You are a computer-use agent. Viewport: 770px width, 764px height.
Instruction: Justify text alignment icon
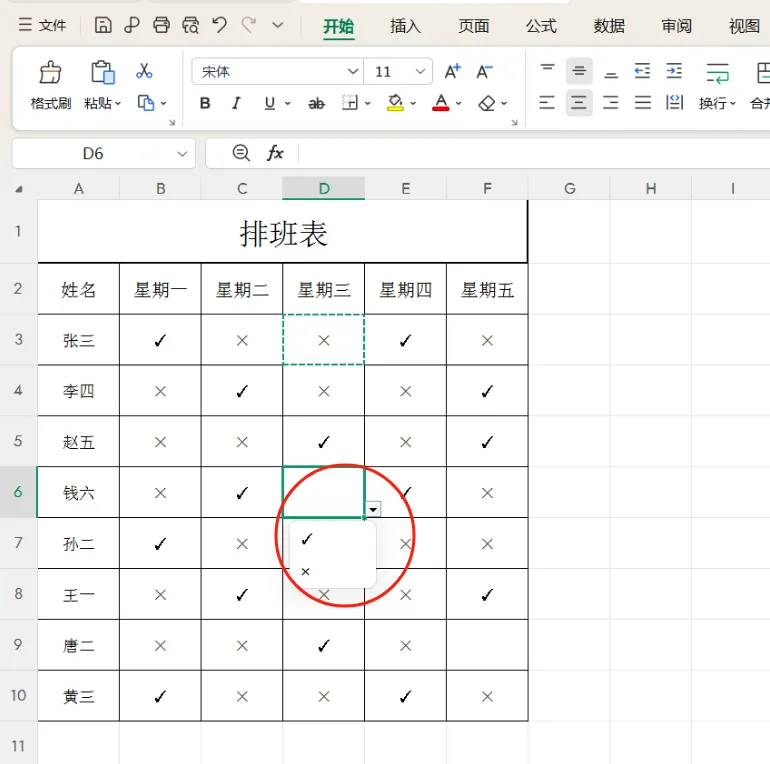click(x=642, y=103)
